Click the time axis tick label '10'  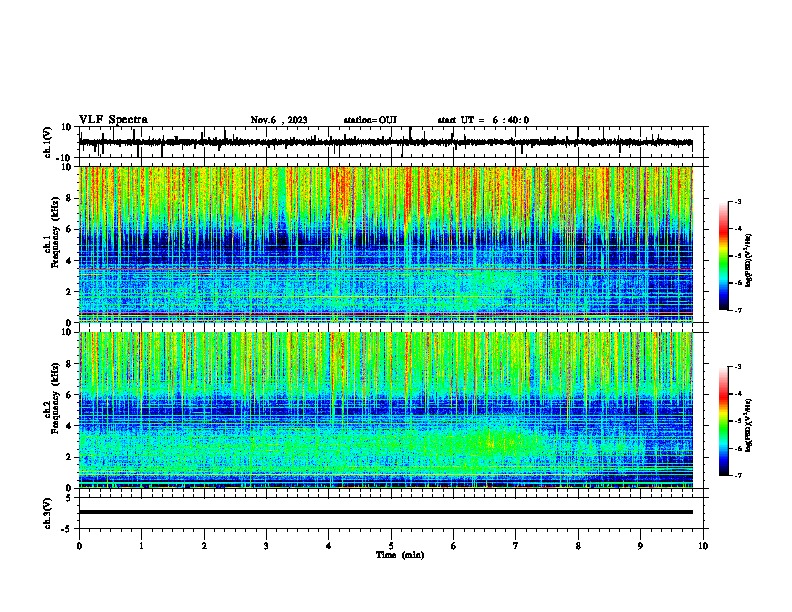[x=703, y=546]
